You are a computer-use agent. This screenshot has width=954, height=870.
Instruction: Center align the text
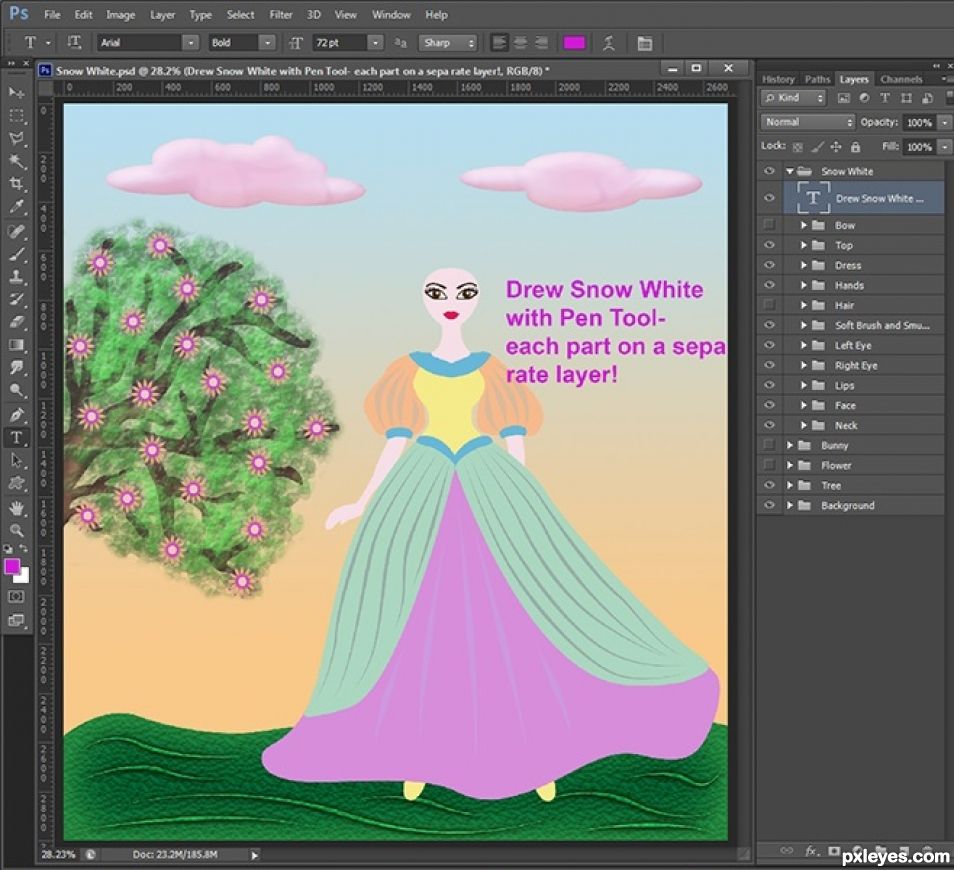pos(520,43)
